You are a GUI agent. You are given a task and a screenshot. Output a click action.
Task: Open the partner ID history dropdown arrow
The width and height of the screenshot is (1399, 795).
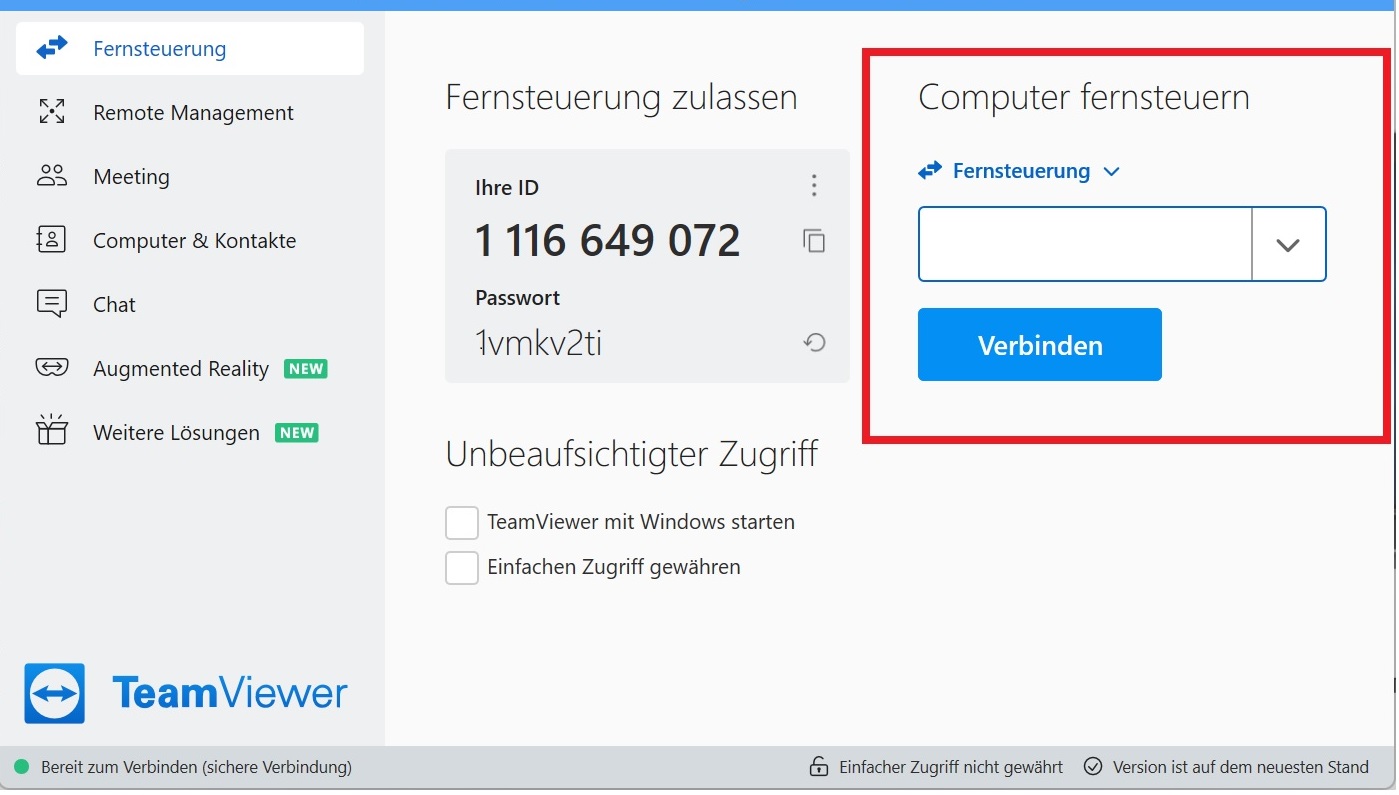point(1288,244)
